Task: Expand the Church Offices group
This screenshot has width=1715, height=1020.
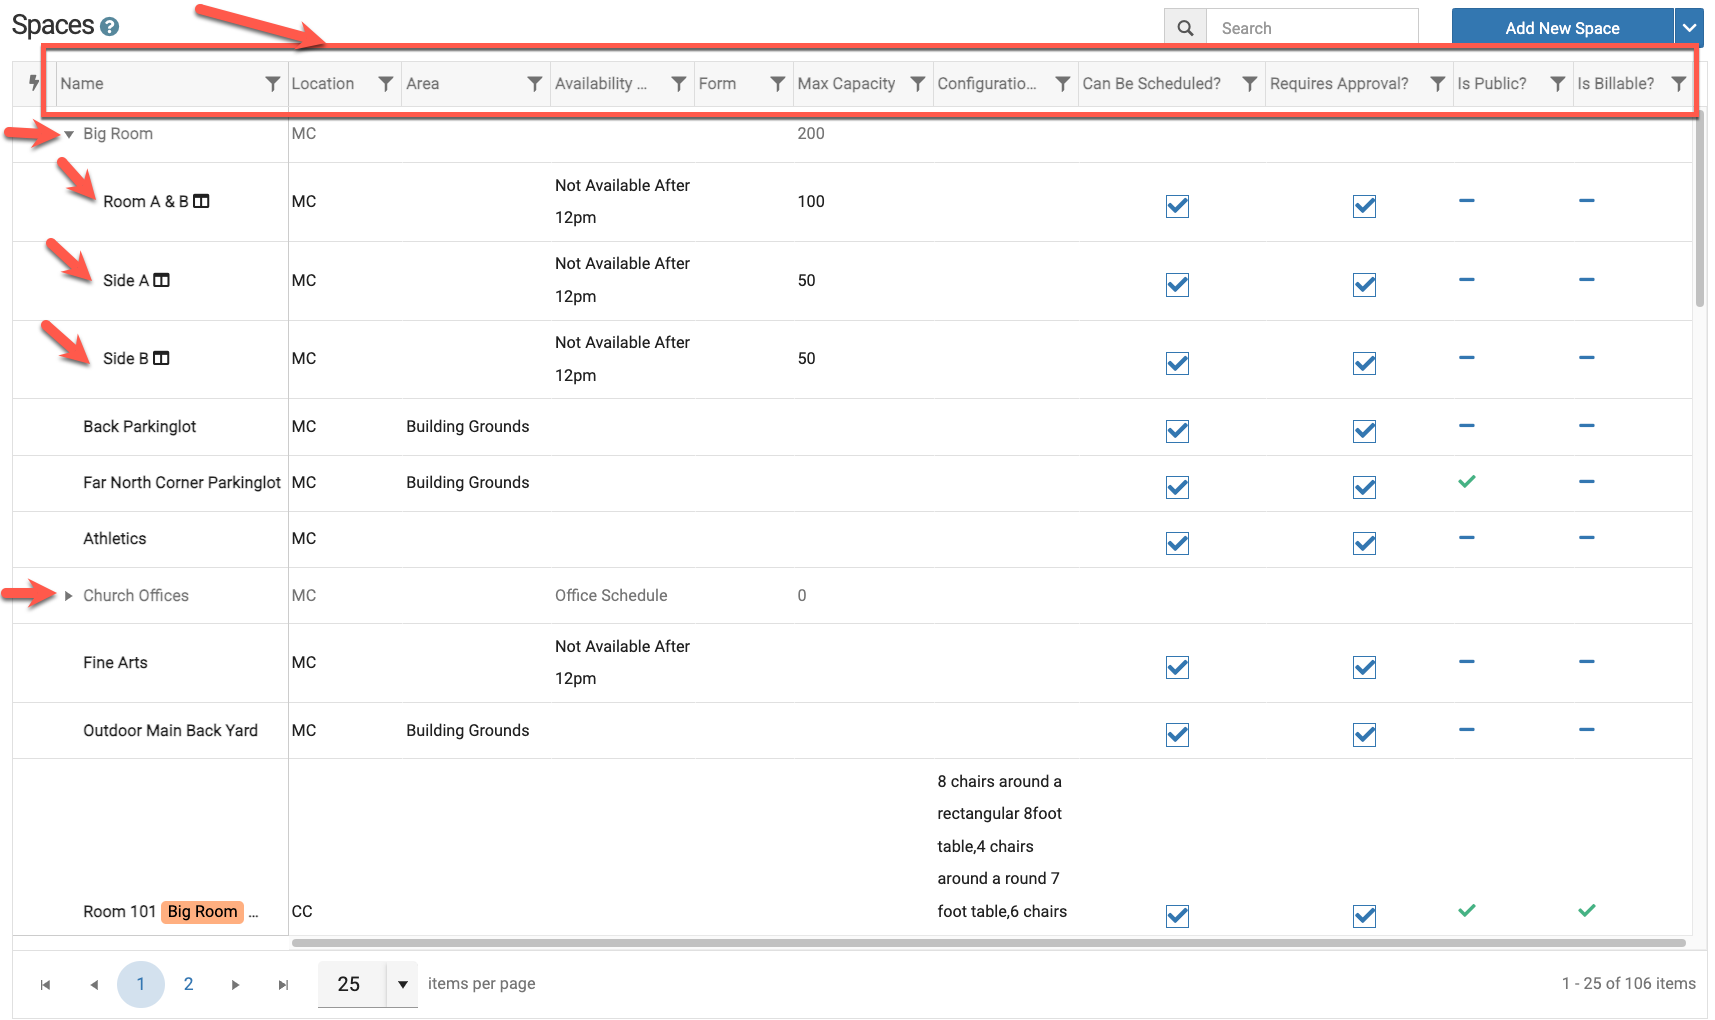Action: 68,596
